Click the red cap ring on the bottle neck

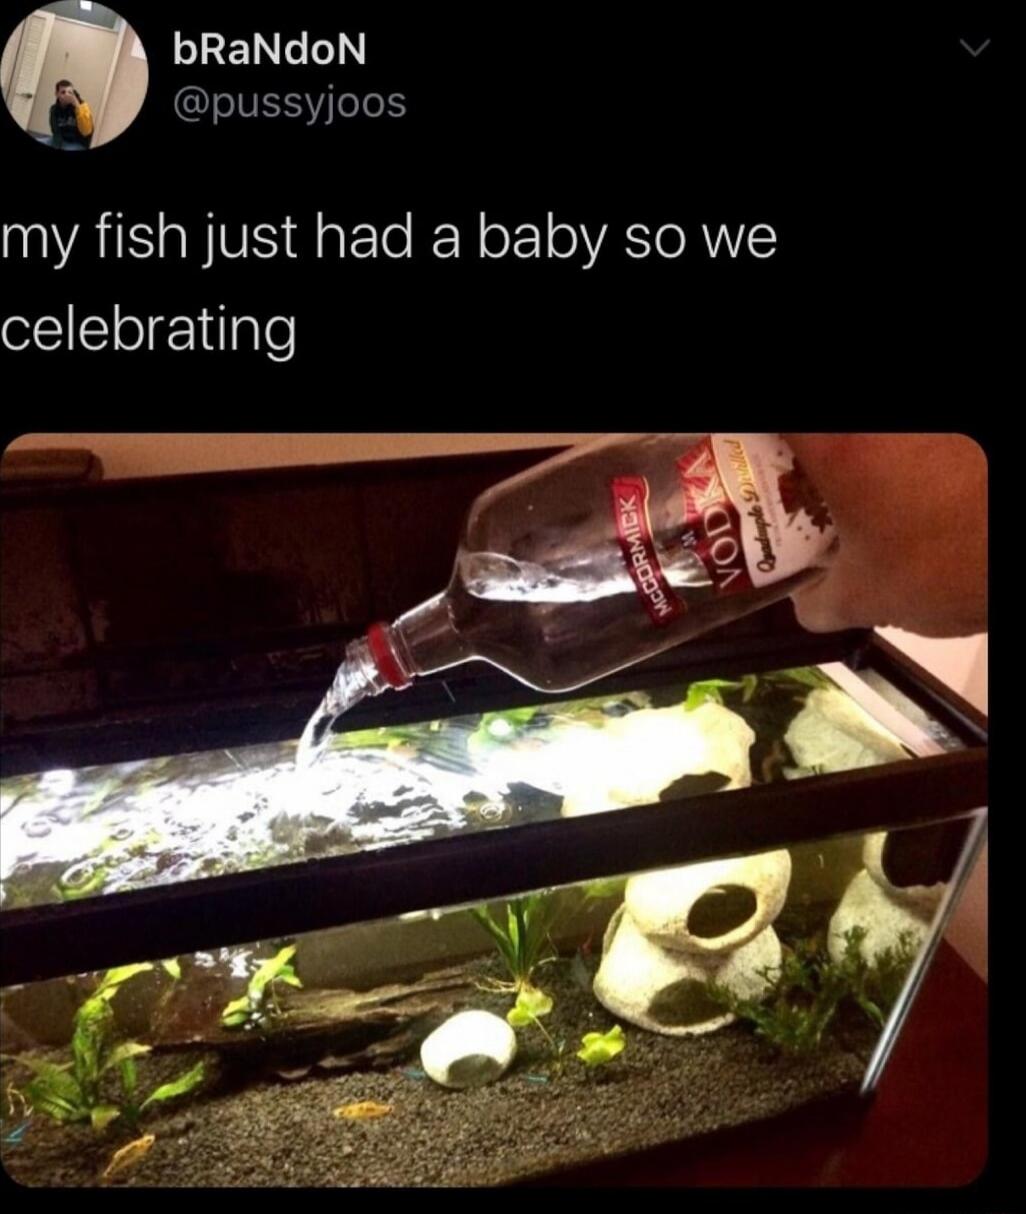(390, 654)
